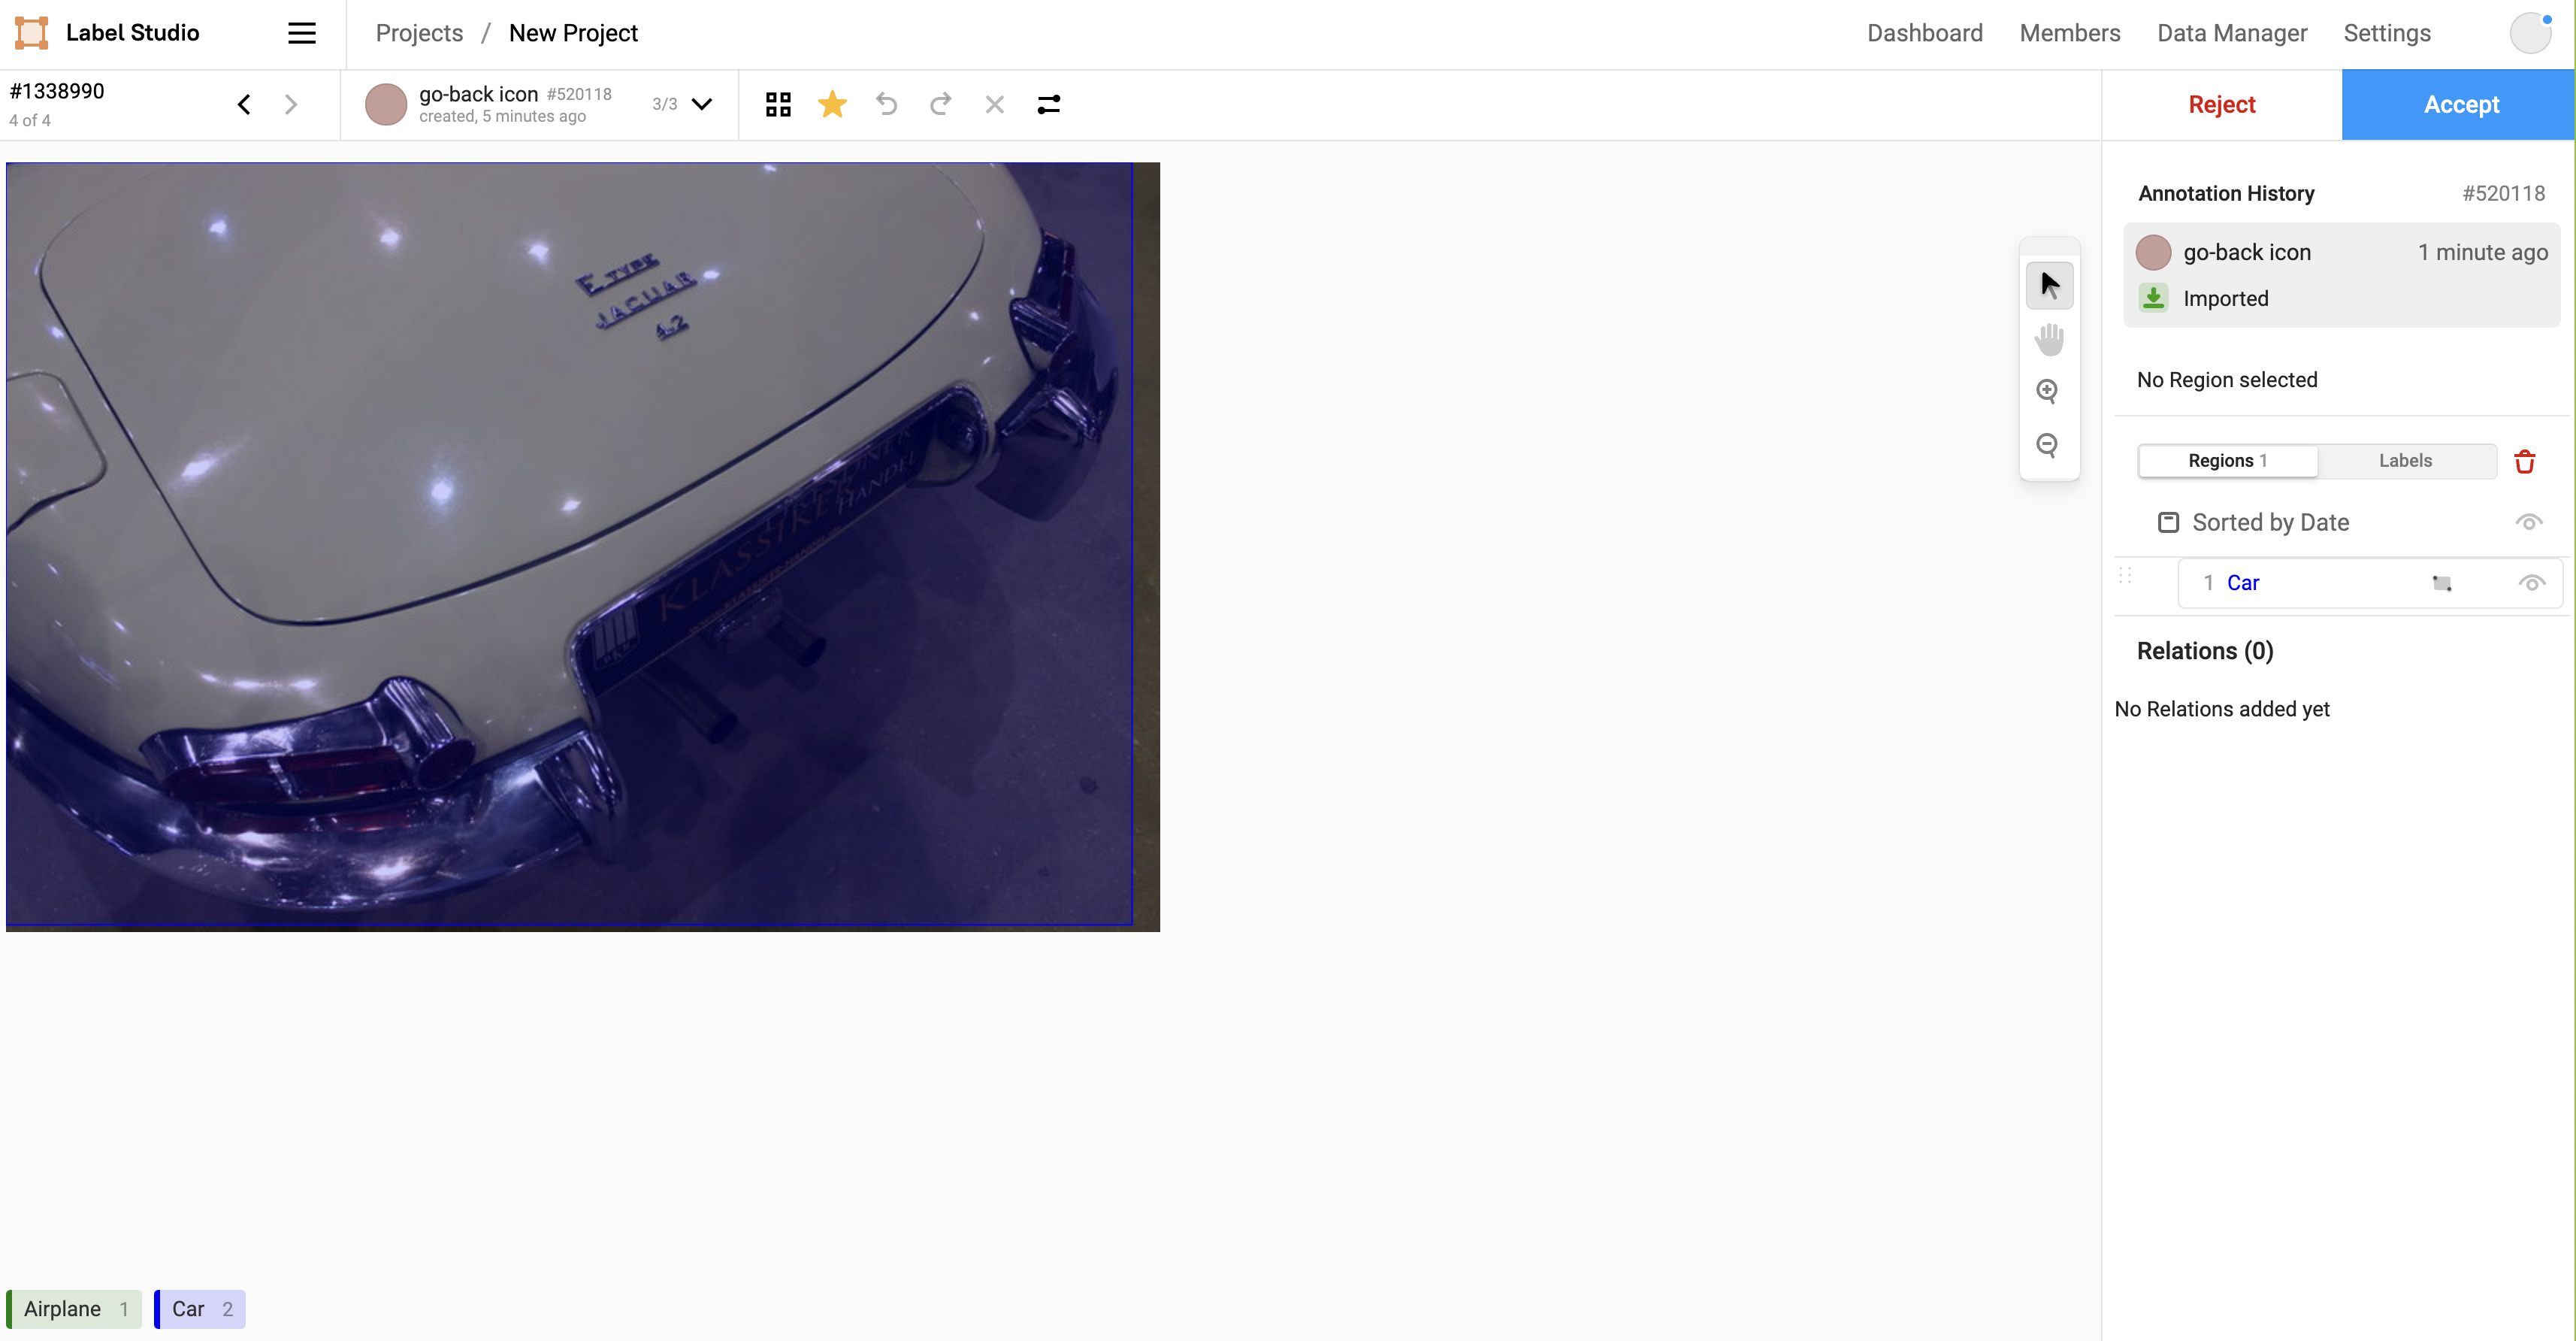2576x1341 pixels.
Task: Expand the annotations 3/3 dropdown chevron
Action: pyautogui.click(x=702, y=104)
